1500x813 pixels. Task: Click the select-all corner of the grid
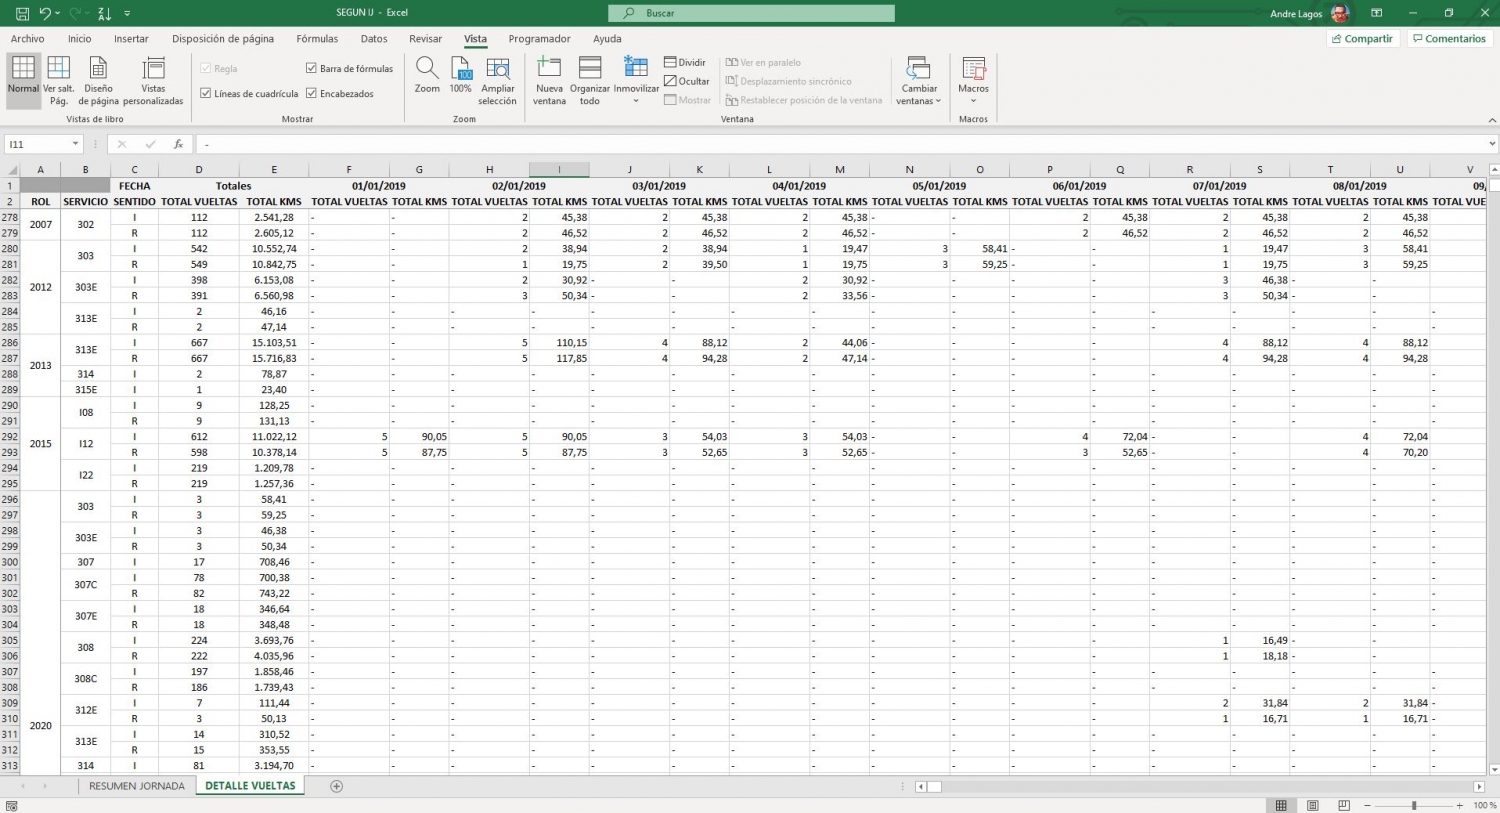click(10, 170)
